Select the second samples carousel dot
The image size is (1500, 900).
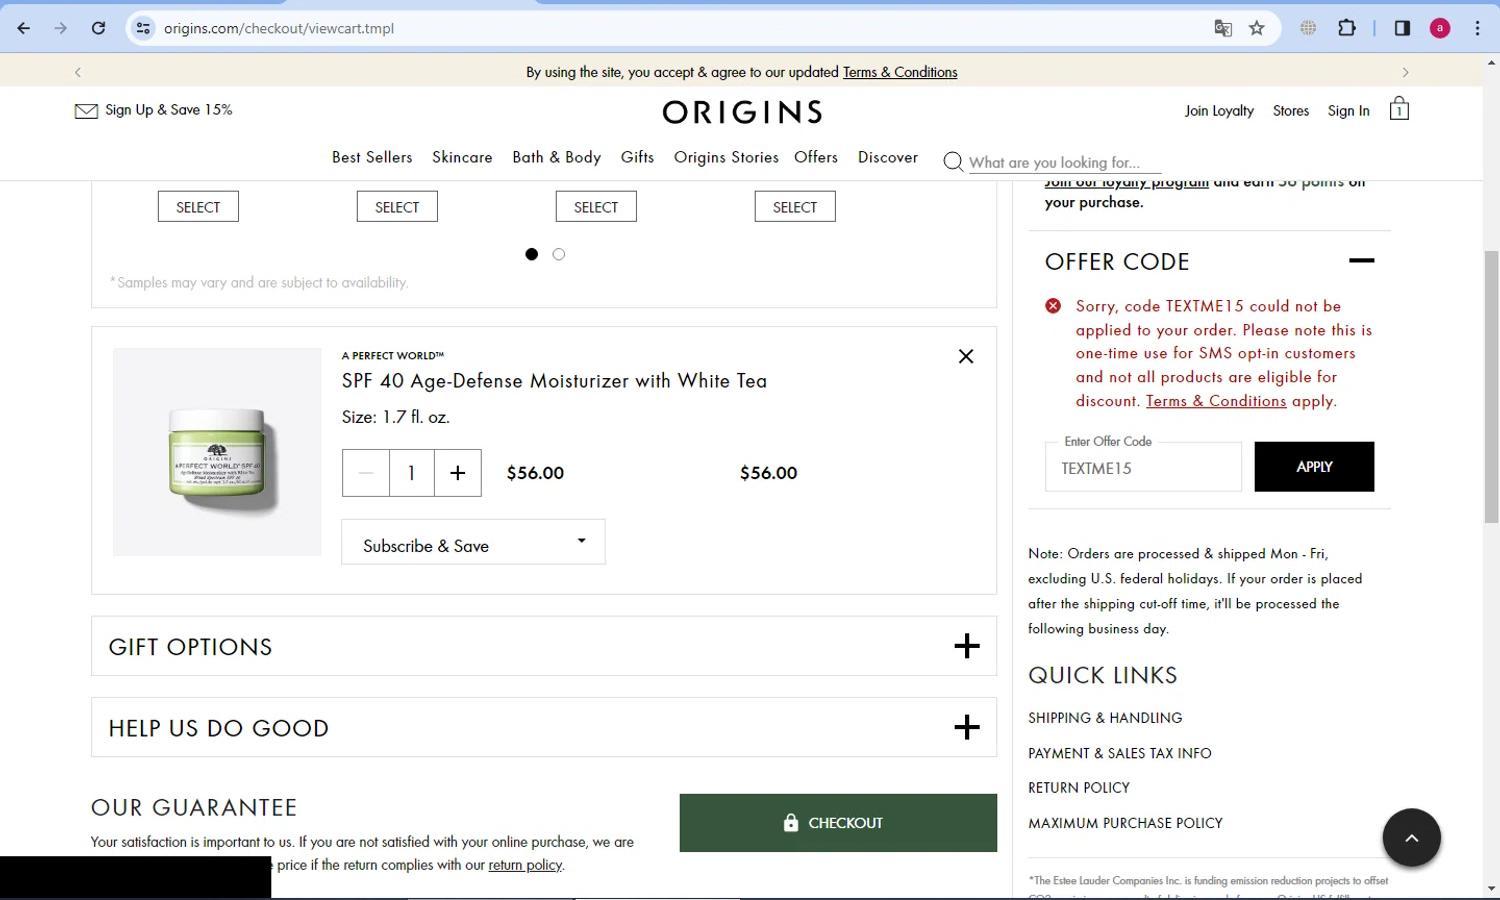pyautogui.click(x=559, y=254)
